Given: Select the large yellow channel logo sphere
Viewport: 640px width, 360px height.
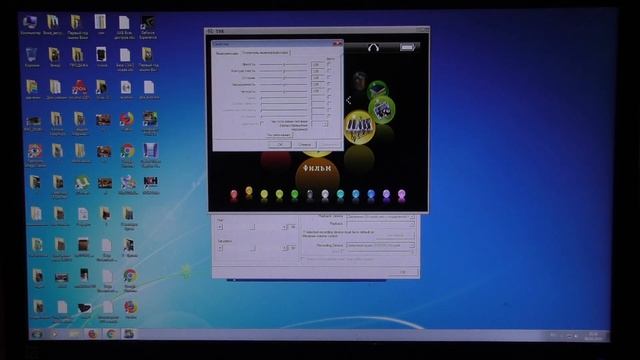Looking at the screenshot, I should click(x=359, y=127).
